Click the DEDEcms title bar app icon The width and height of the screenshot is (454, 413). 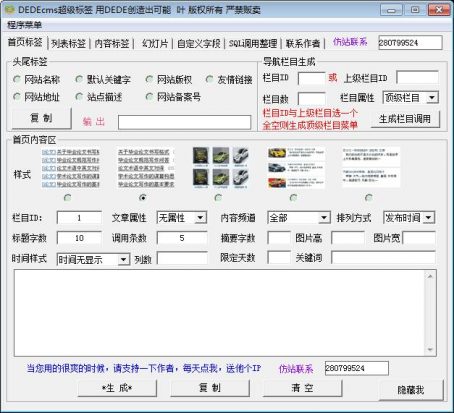click(x=9, y=10)
